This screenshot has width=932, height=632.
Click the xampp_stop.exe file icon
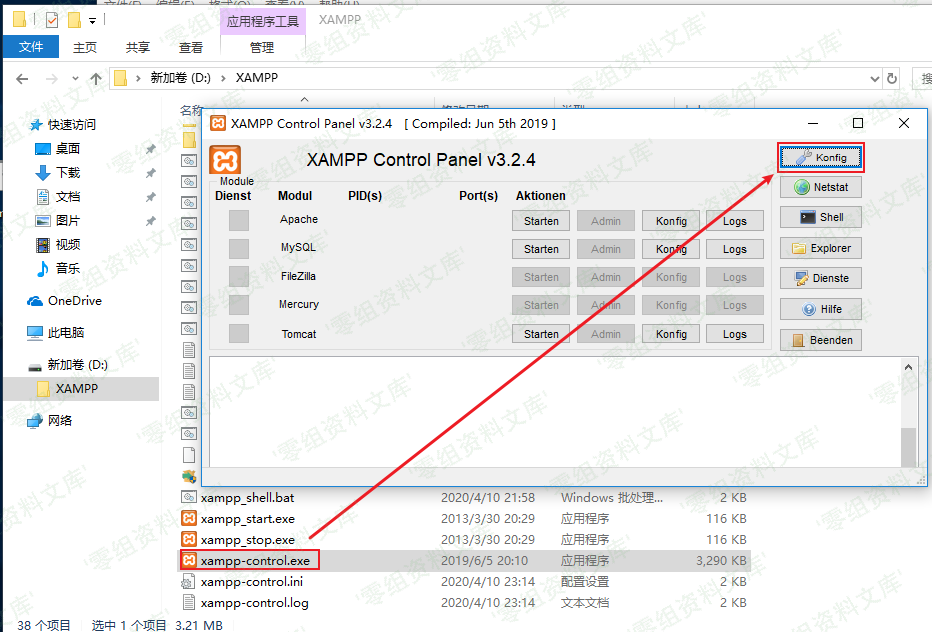click(x=189, y=539)
